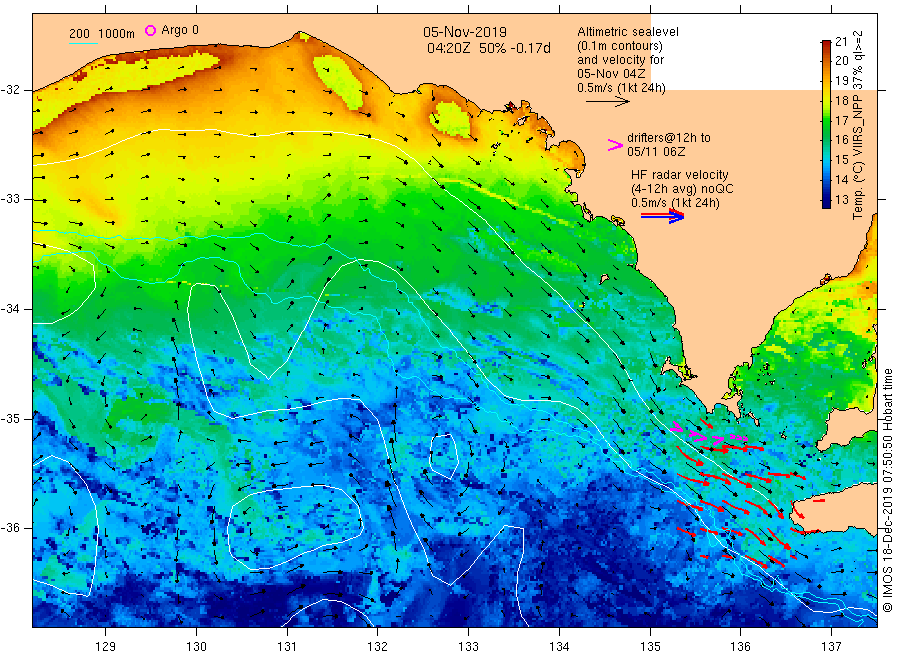The height and width of the screenshot is (660, 900).
Task: Click the '200 1000m' depth legend text
Action: click(102, 34)
